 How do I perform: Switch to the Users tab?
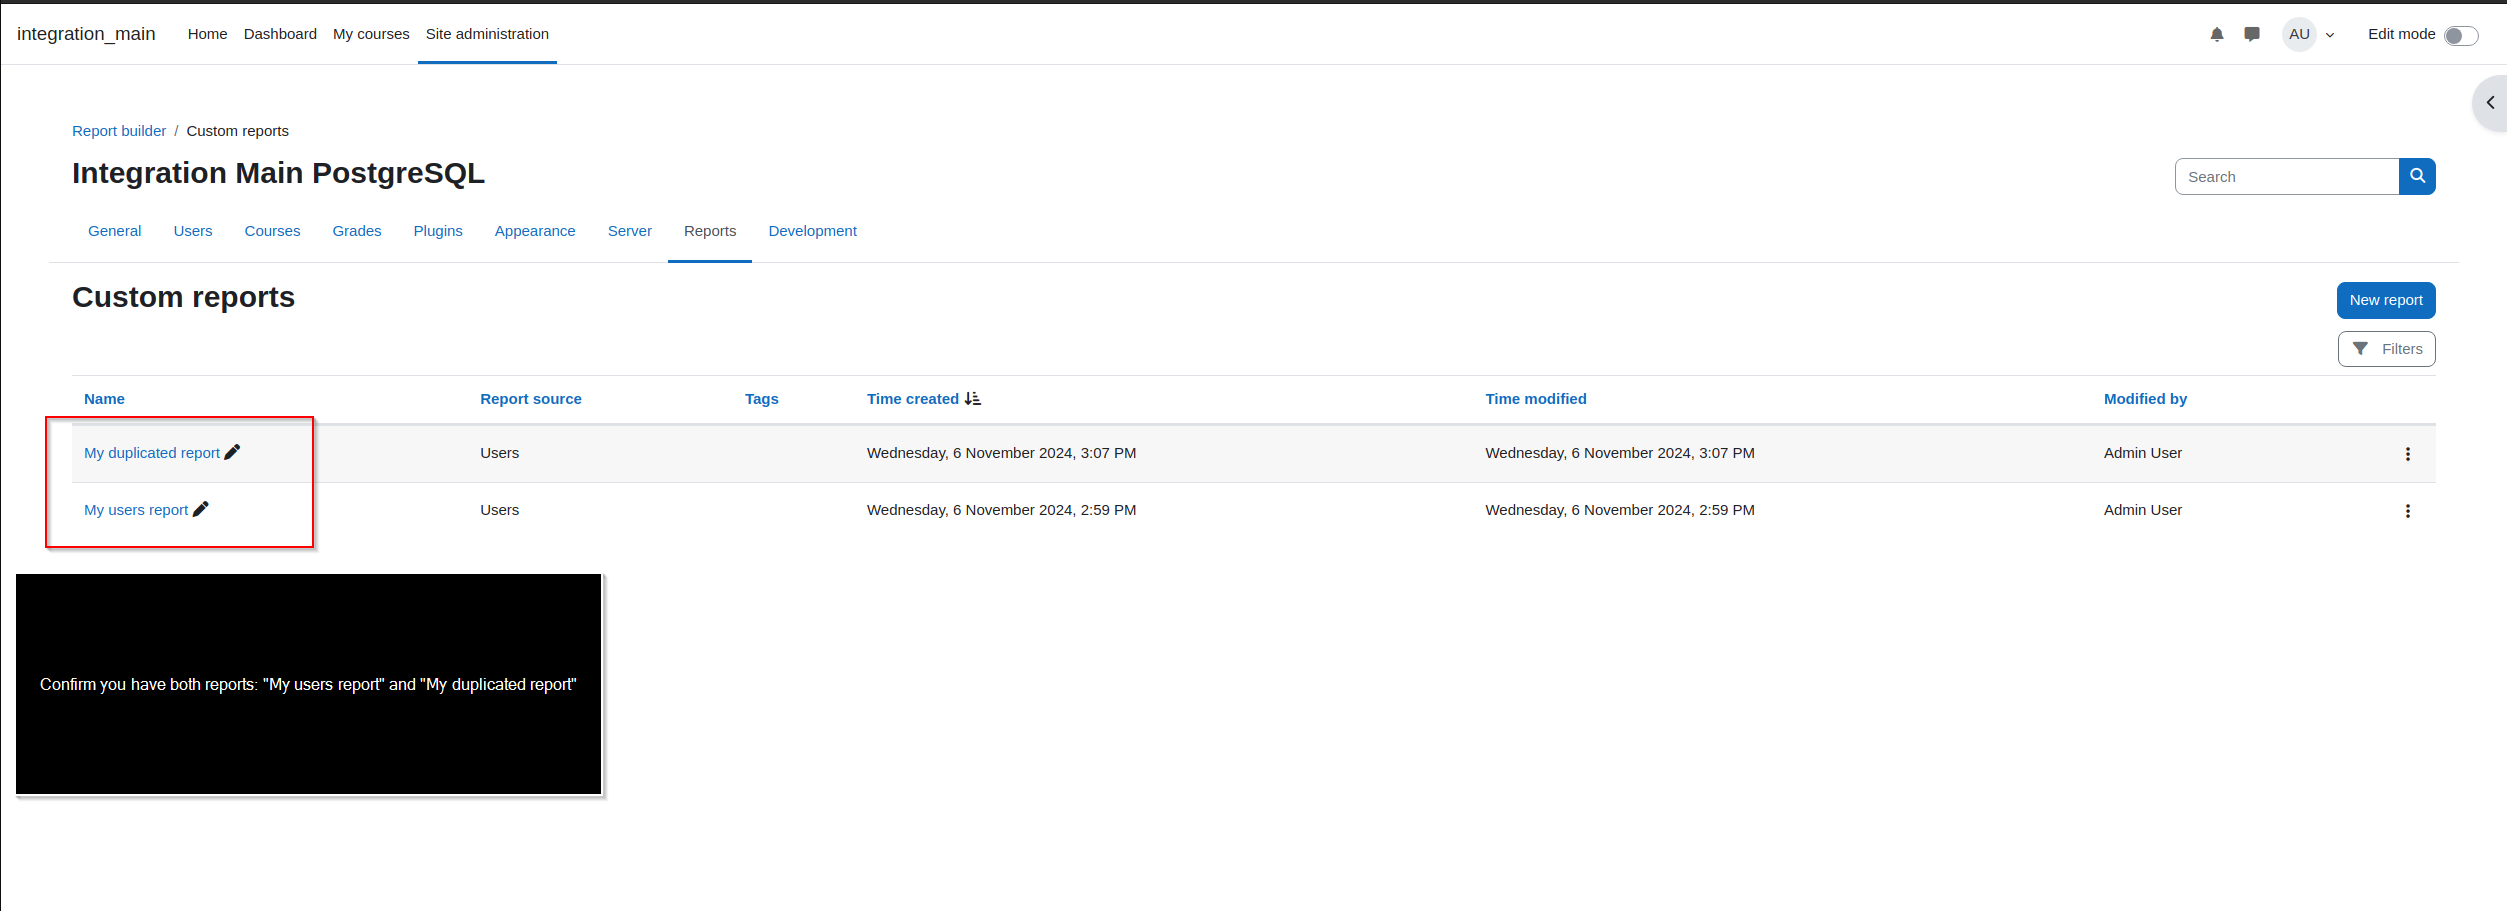pos(193,231)
